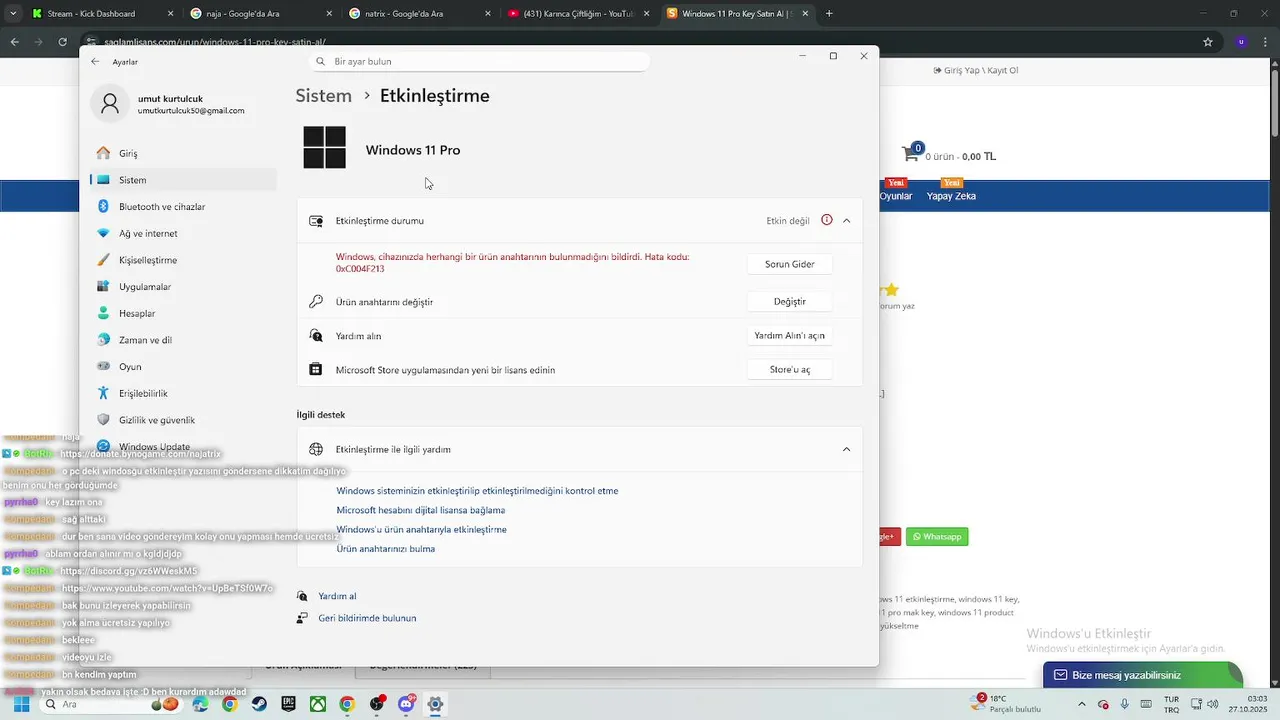Open link about checking Windows activation
Screen dimensions: 1280x720
coord(477,491)
